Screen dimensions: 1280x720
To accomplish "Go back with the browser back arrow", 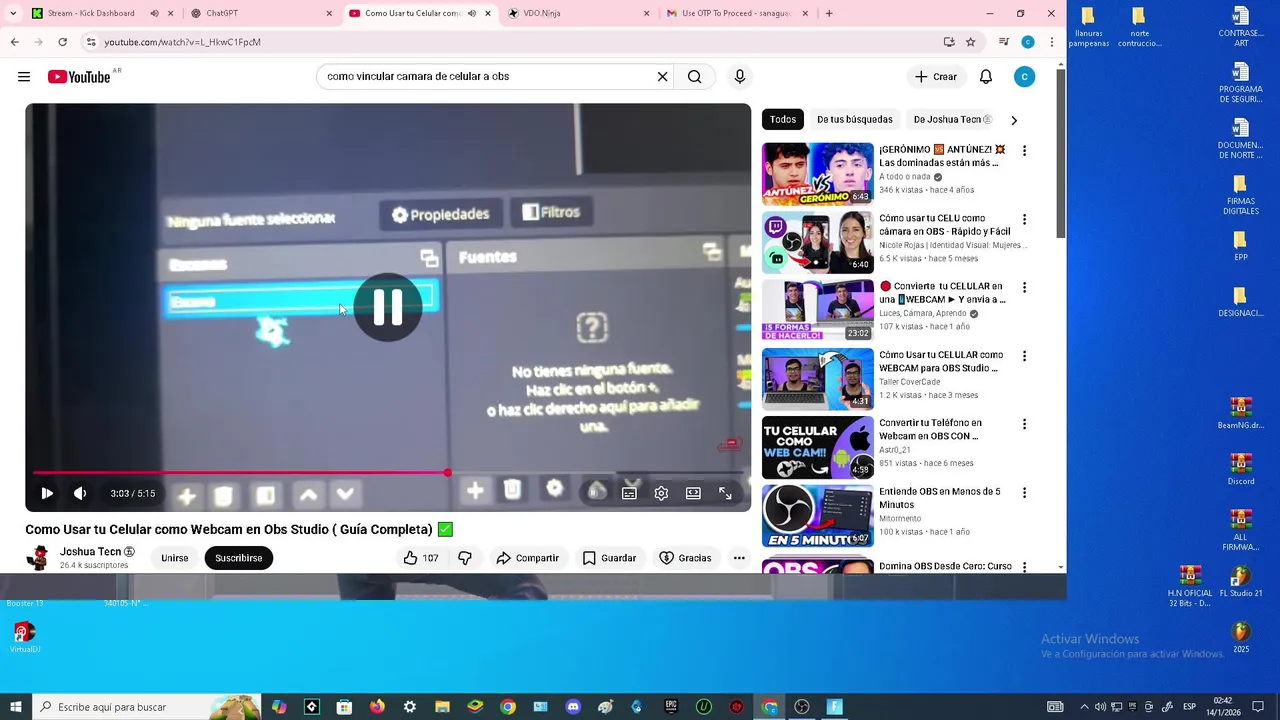I will point(14,42).
